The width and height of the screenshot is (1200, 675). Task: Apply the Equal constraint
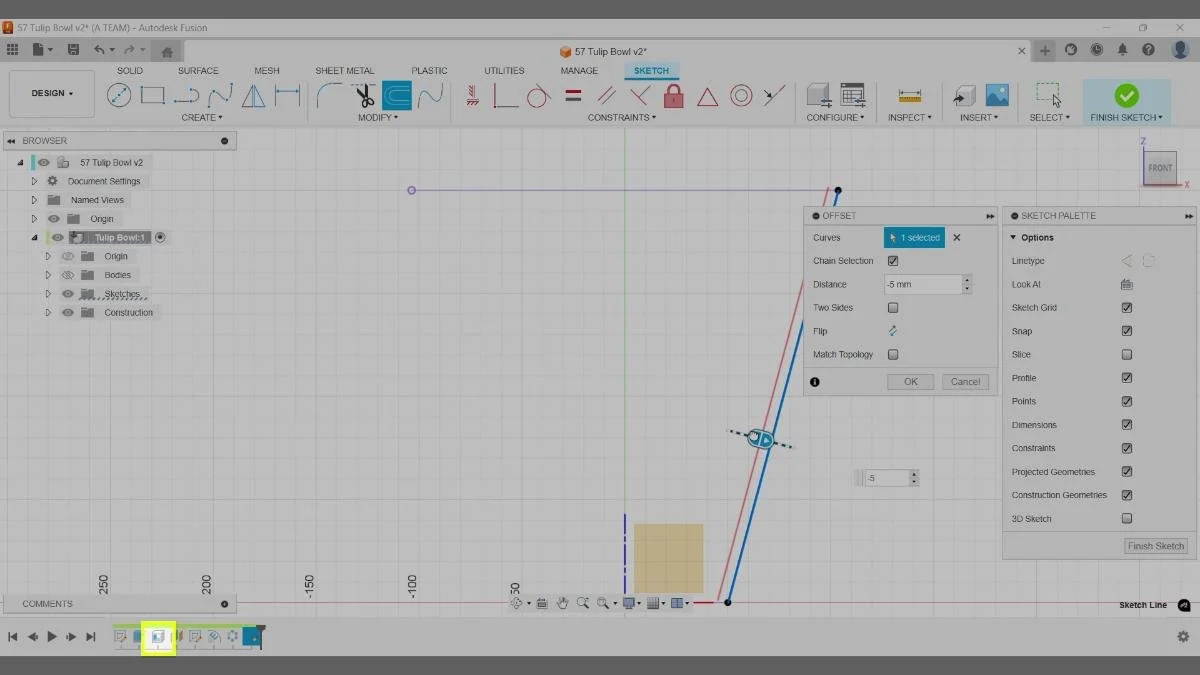click(572, 95)
